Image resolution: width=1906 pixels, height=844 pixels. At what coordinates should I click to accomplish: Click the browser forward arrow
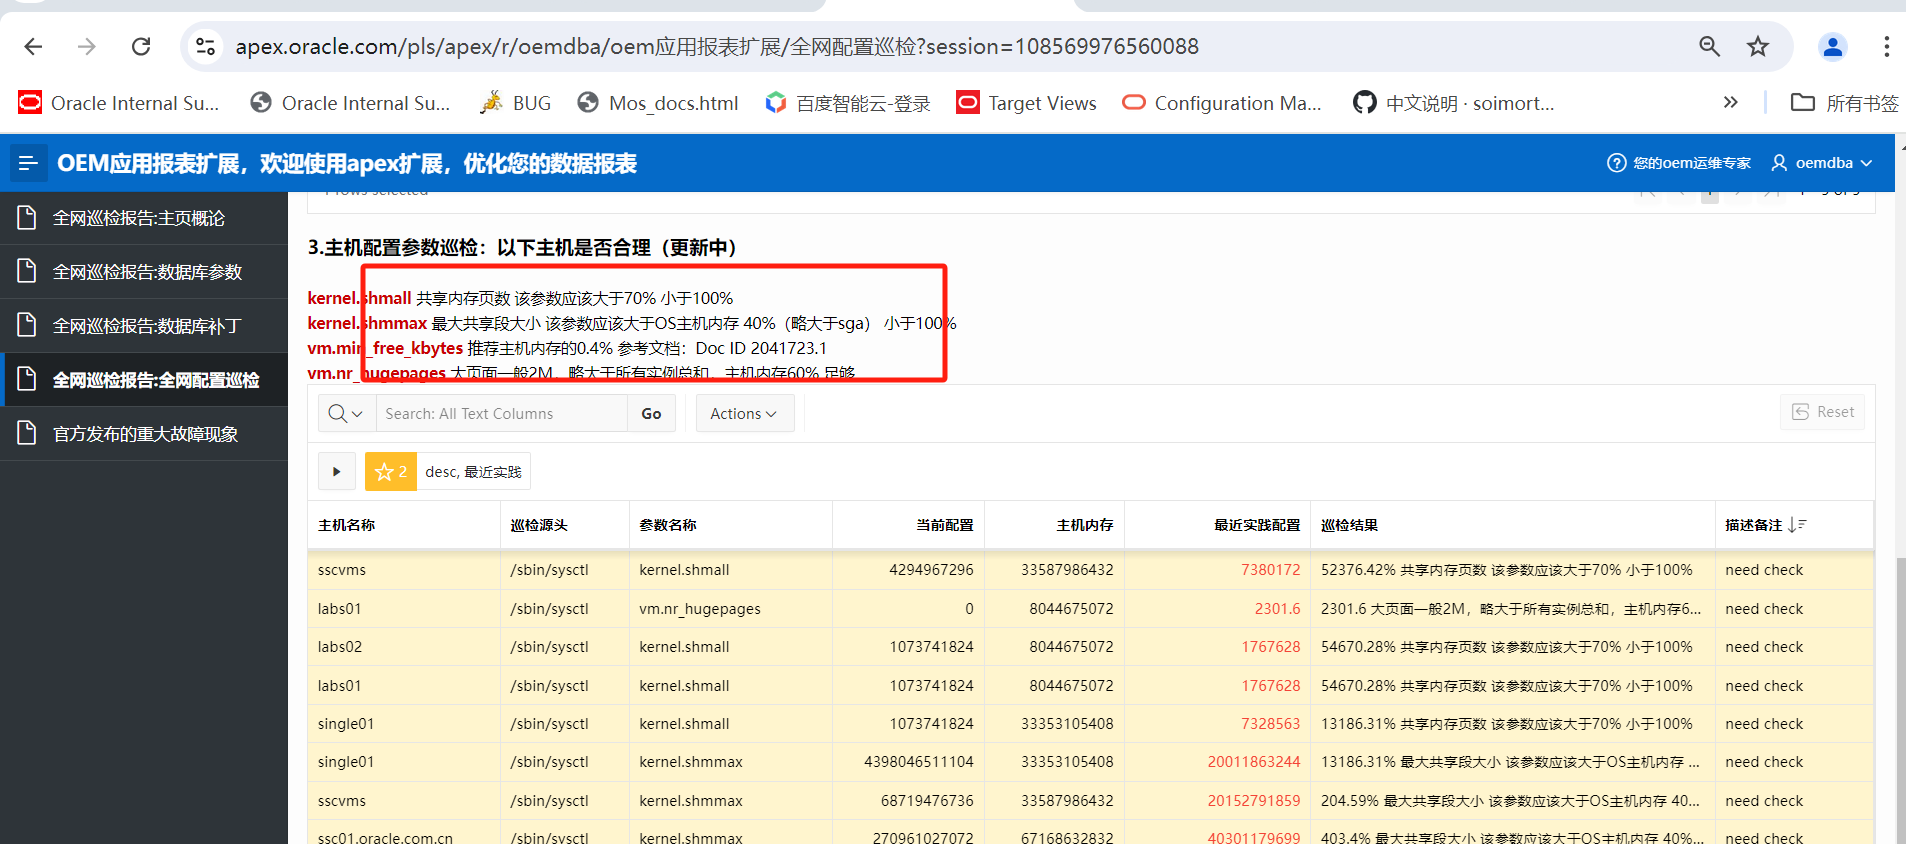(x=87, y=46)
